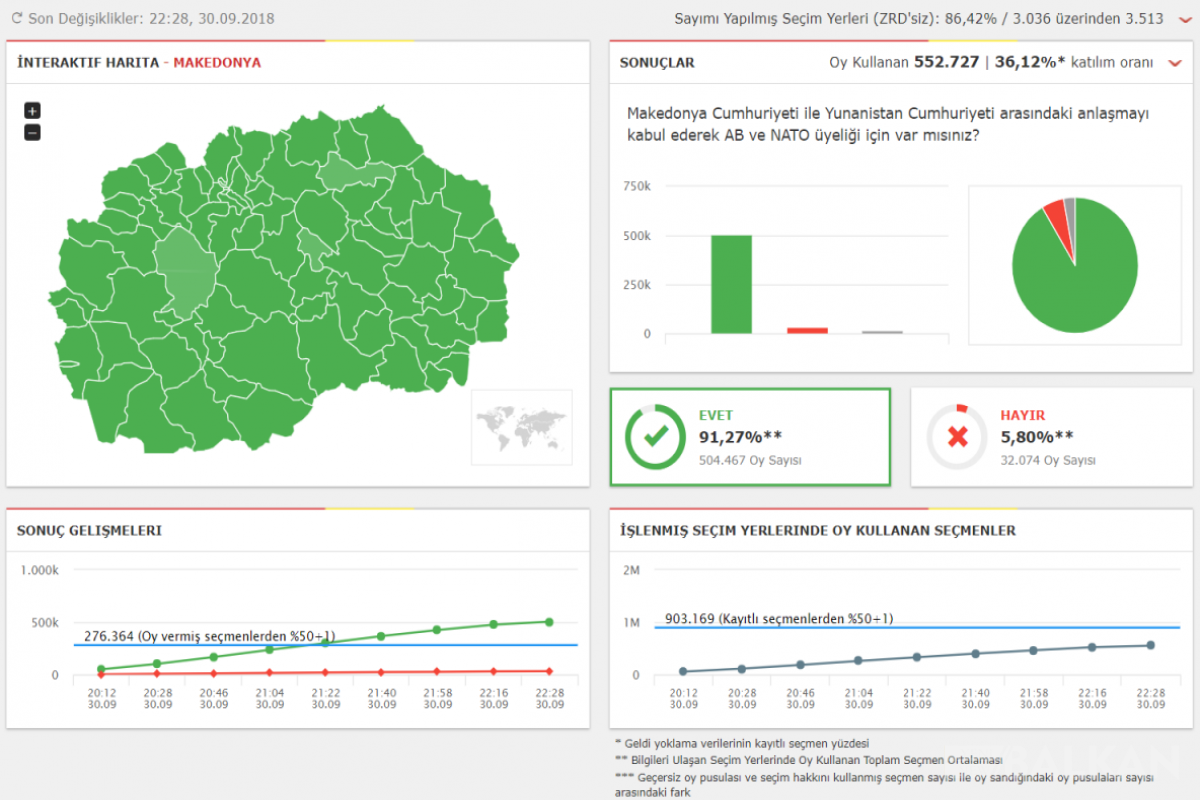Zoom out the map with minus icon
Image resolution: width=1200 pixels, height=800 pixels.
(32, 132)
